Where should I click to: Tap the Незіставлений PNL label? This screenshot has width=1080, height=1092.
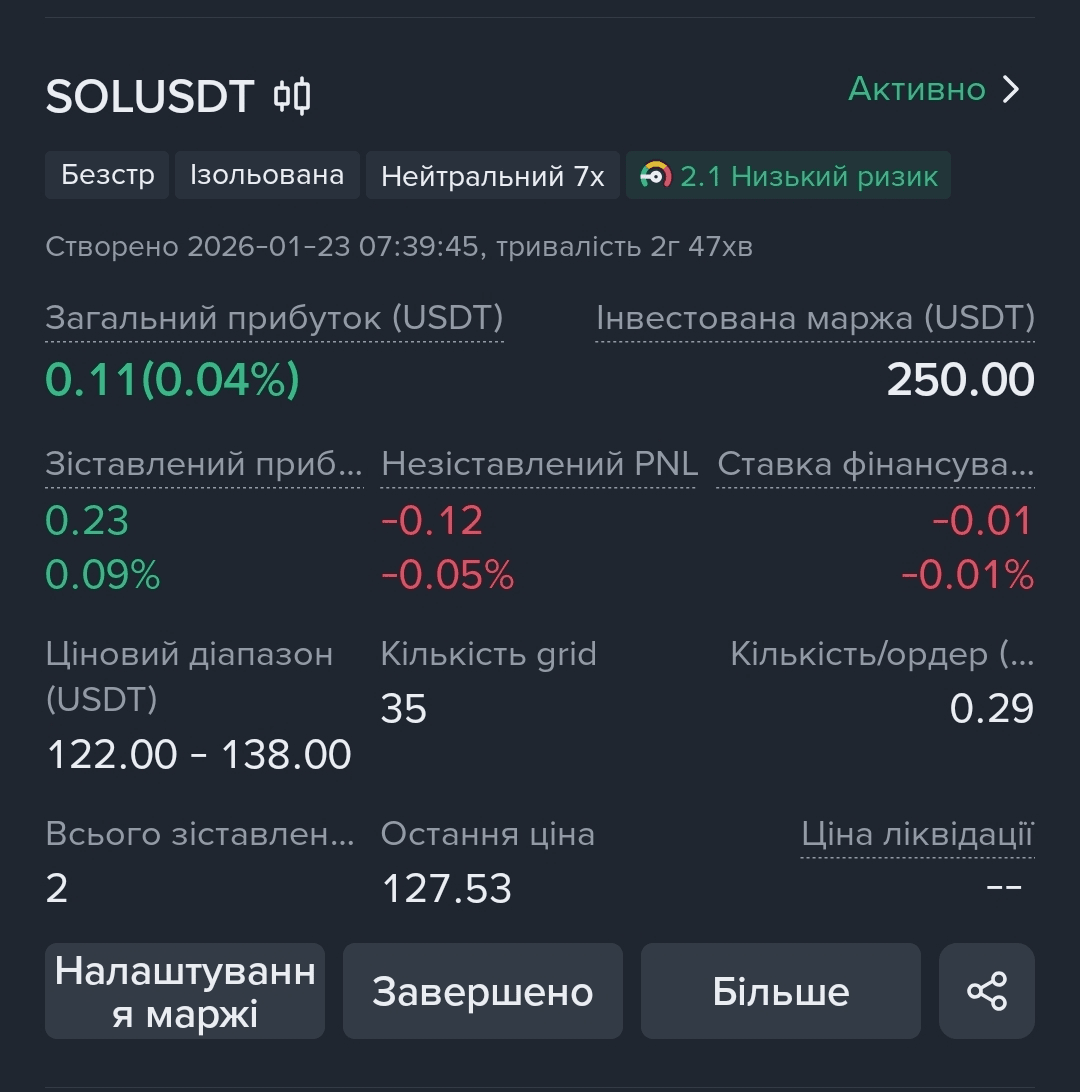[x=539, y=464]
